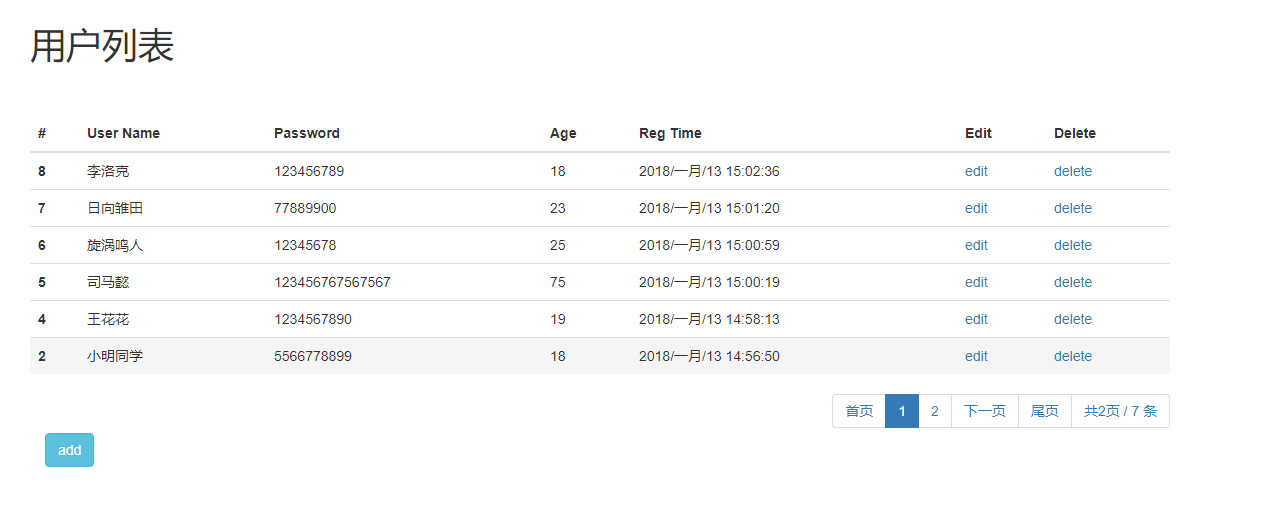Delete user 司马懿

pos(1072,282)
